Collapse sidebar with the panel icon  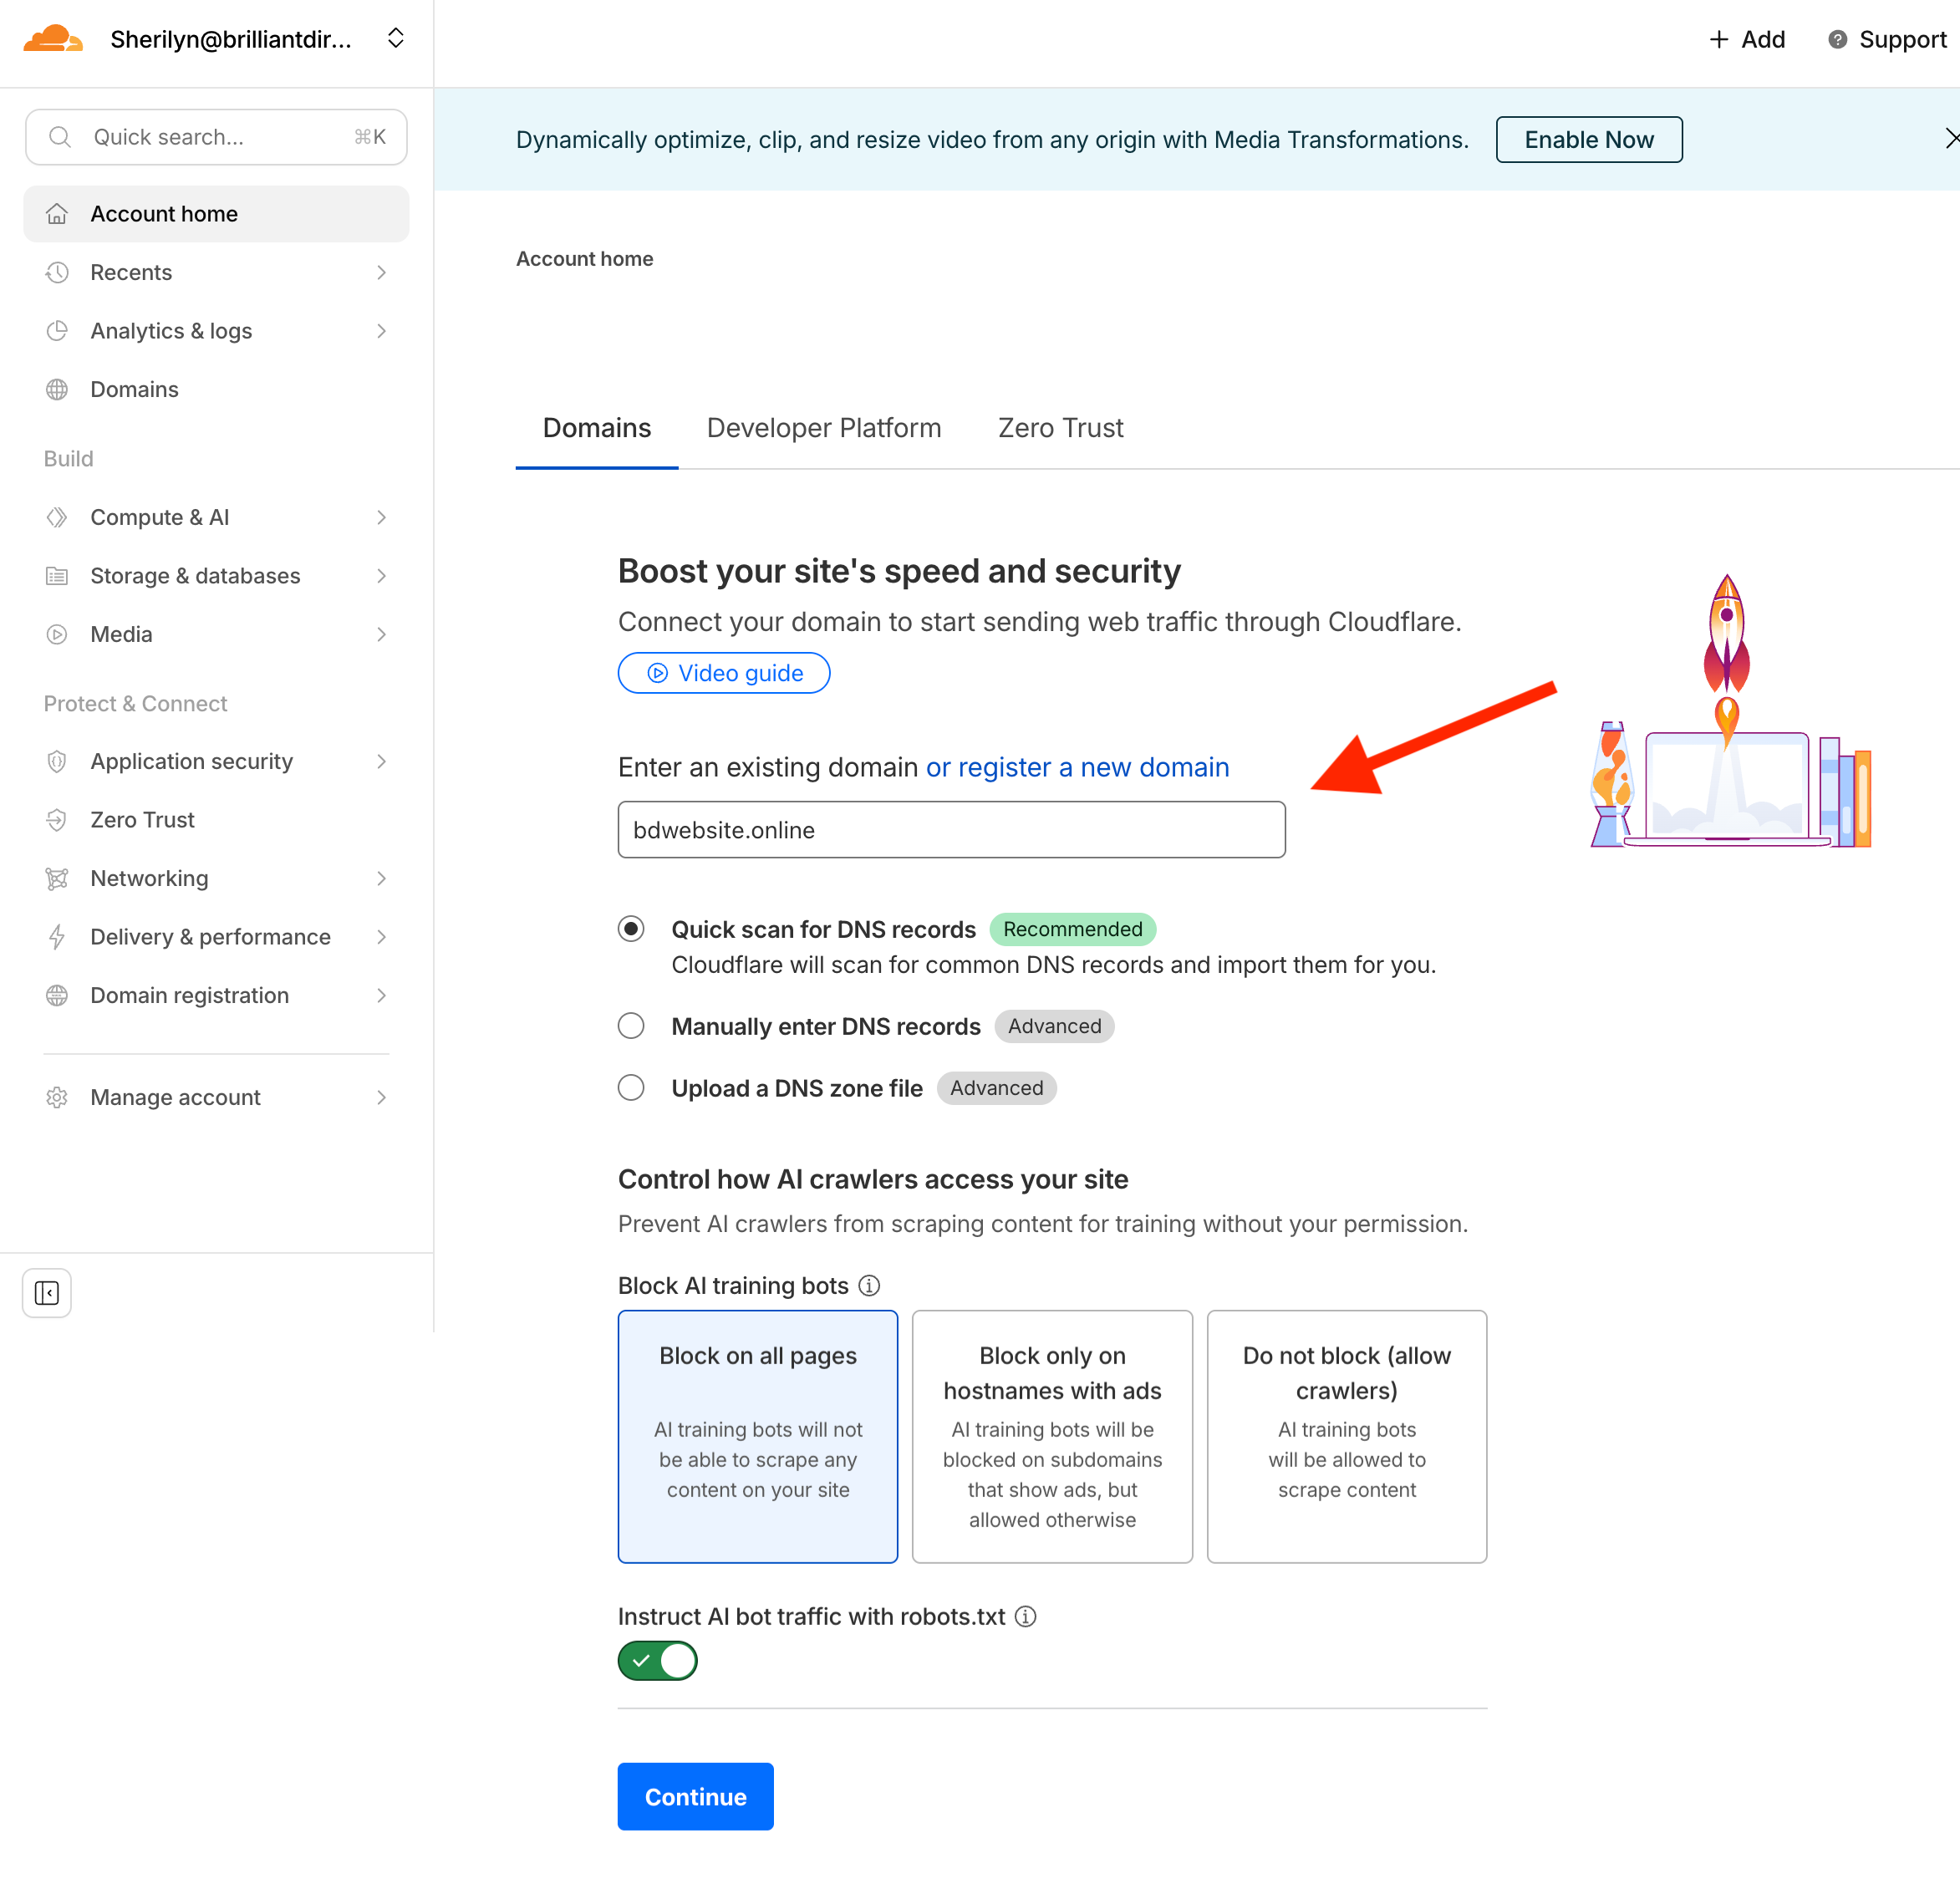(47, 1292)
